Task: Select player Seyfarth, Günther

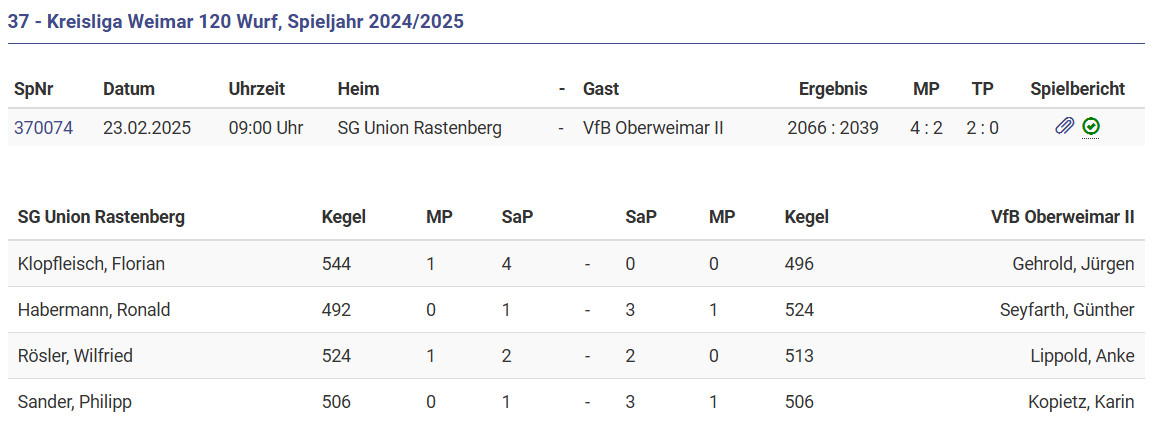Action: (x=1067, y=310)
